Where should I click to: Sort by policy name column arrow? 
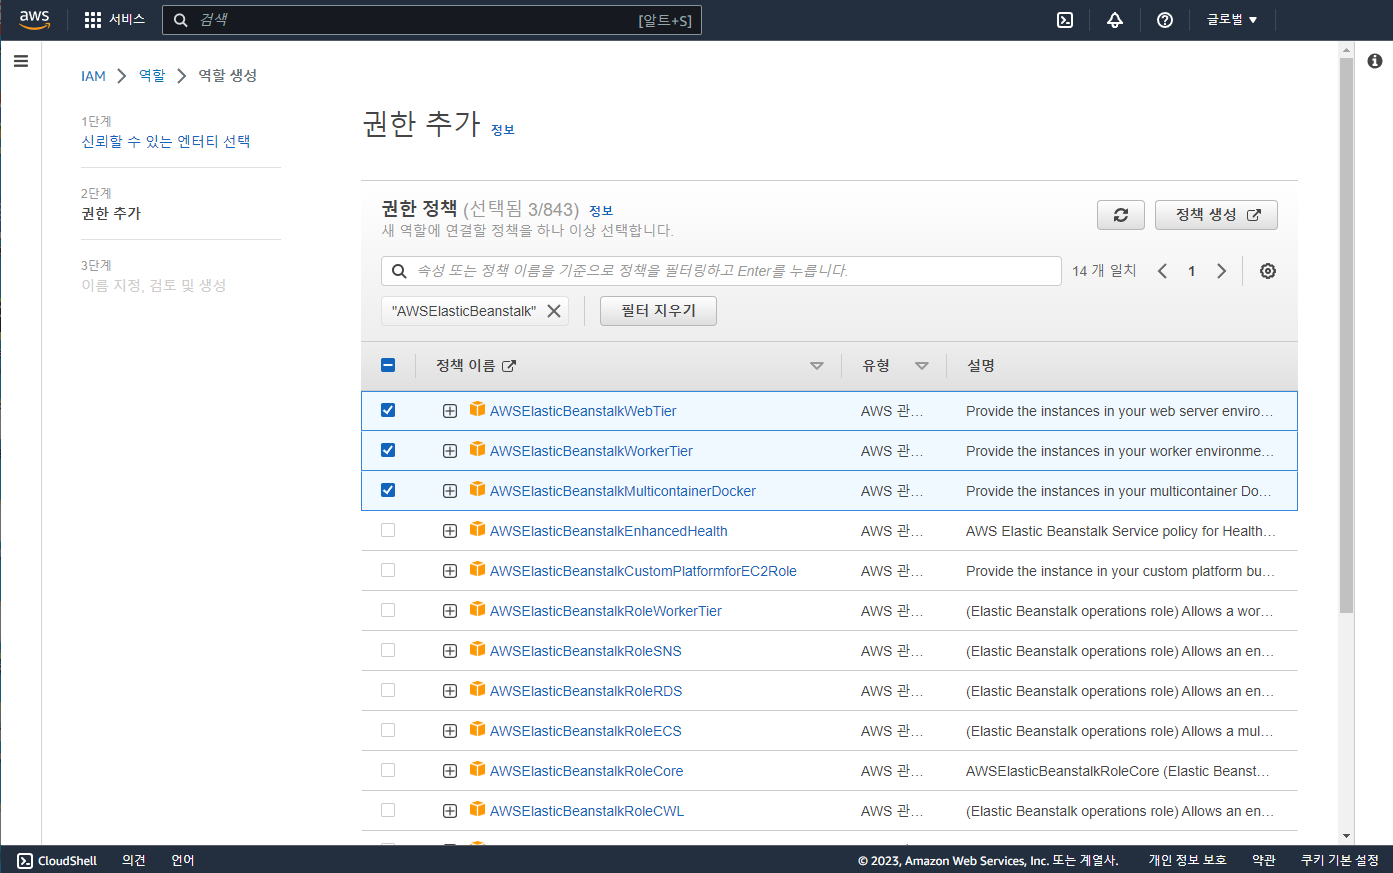click(817, 366)
